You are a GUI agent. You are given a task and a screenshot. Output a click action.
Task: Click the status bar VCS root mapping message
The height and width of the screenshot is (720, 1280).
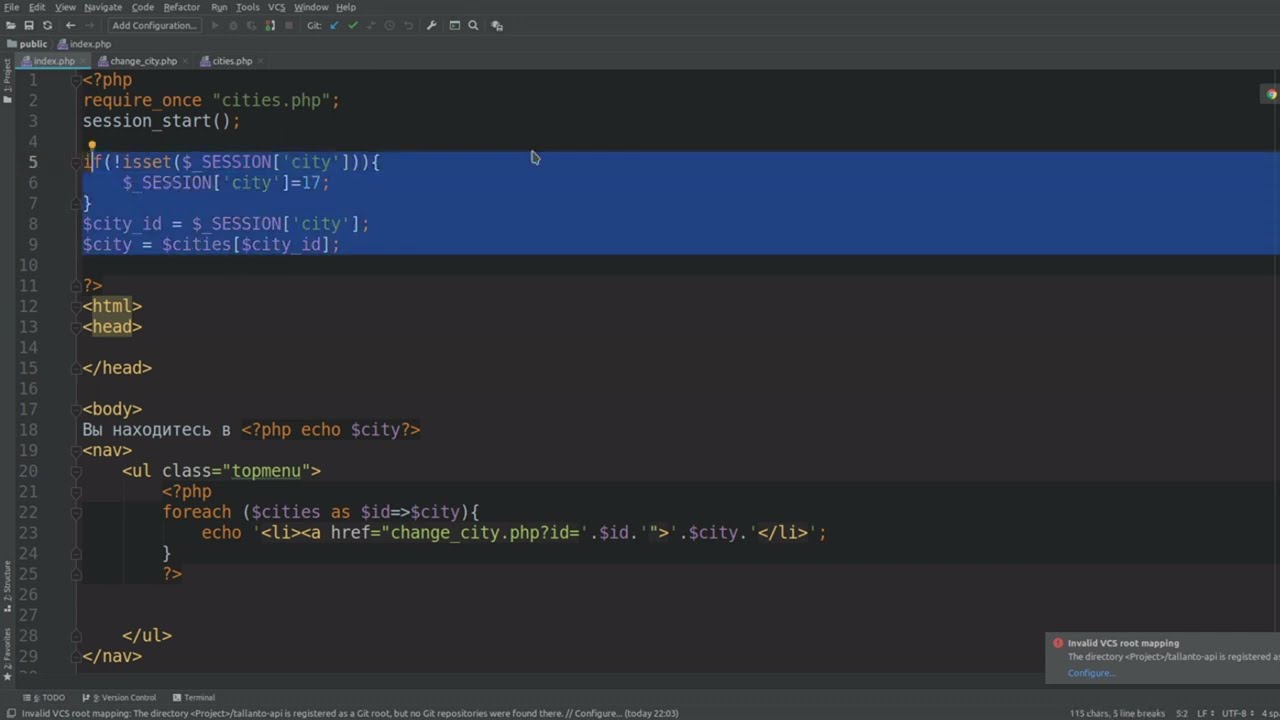coord(350,713)
